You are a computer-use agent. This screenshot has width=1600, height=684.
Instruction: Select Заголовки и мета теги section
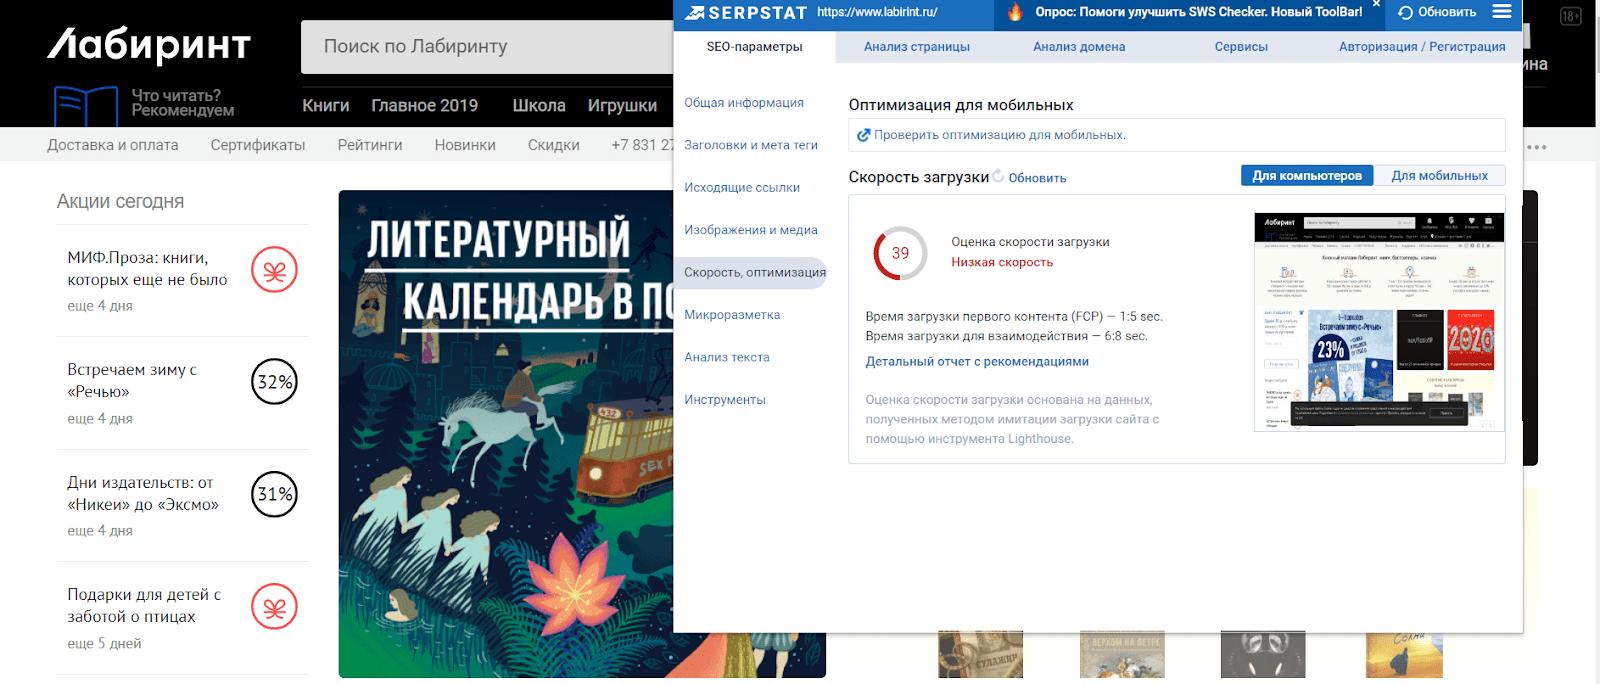tap(751, 145)
